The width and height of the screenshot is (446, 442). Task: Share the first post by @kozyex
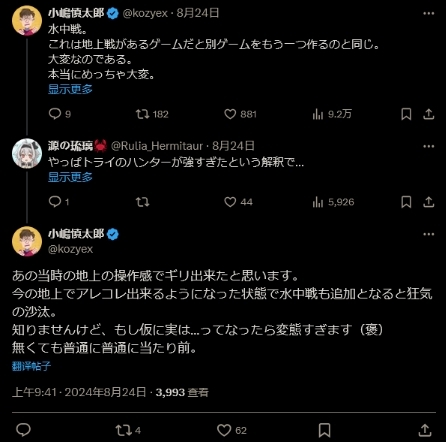coord(428,114)
